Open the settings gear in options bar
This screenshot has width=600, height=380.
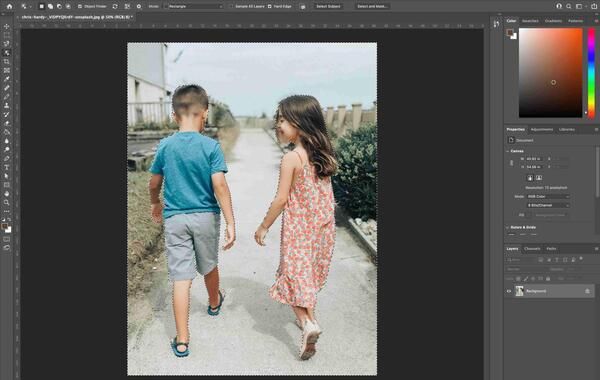(139, 7)
